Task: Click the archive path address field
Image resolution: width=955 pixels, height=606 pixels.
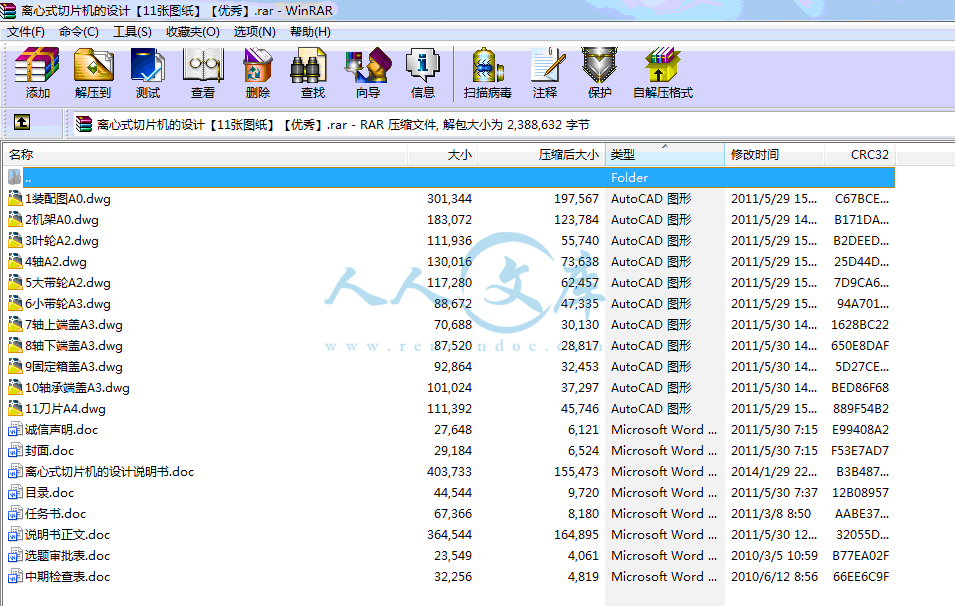Action: [512, 125]
